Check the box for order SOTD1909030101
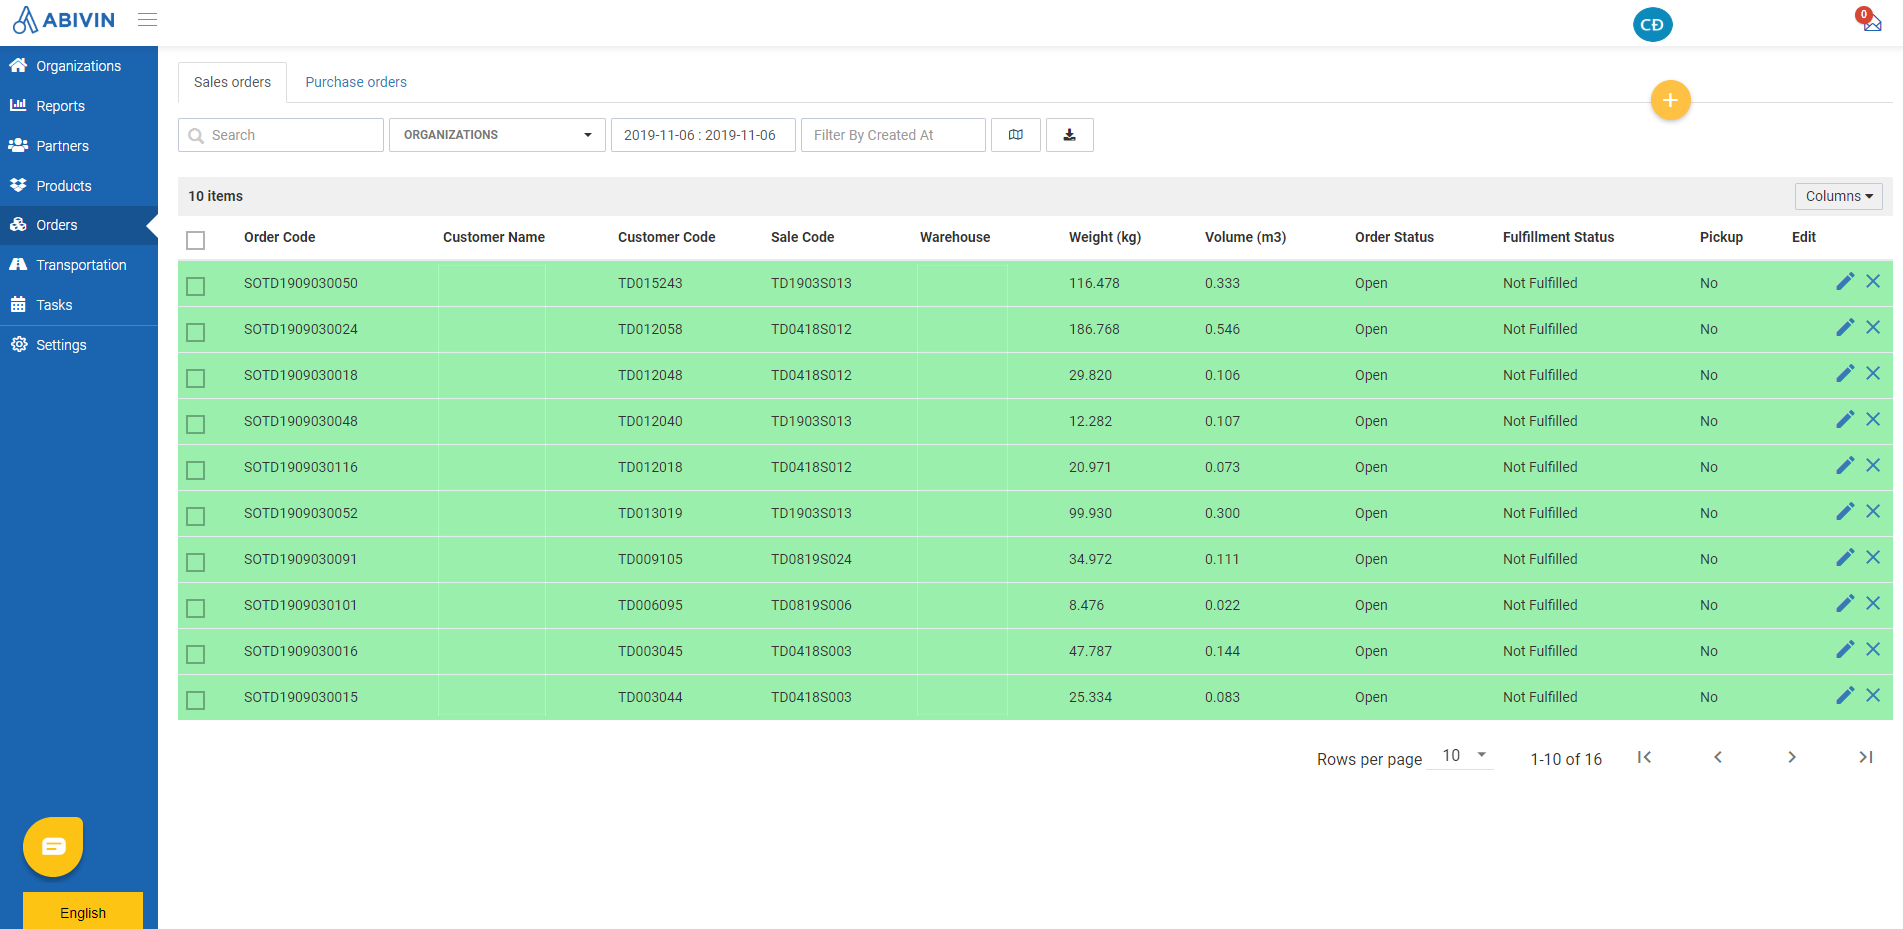This screenshot has width=1903, height=929. [x=196, y=608]
